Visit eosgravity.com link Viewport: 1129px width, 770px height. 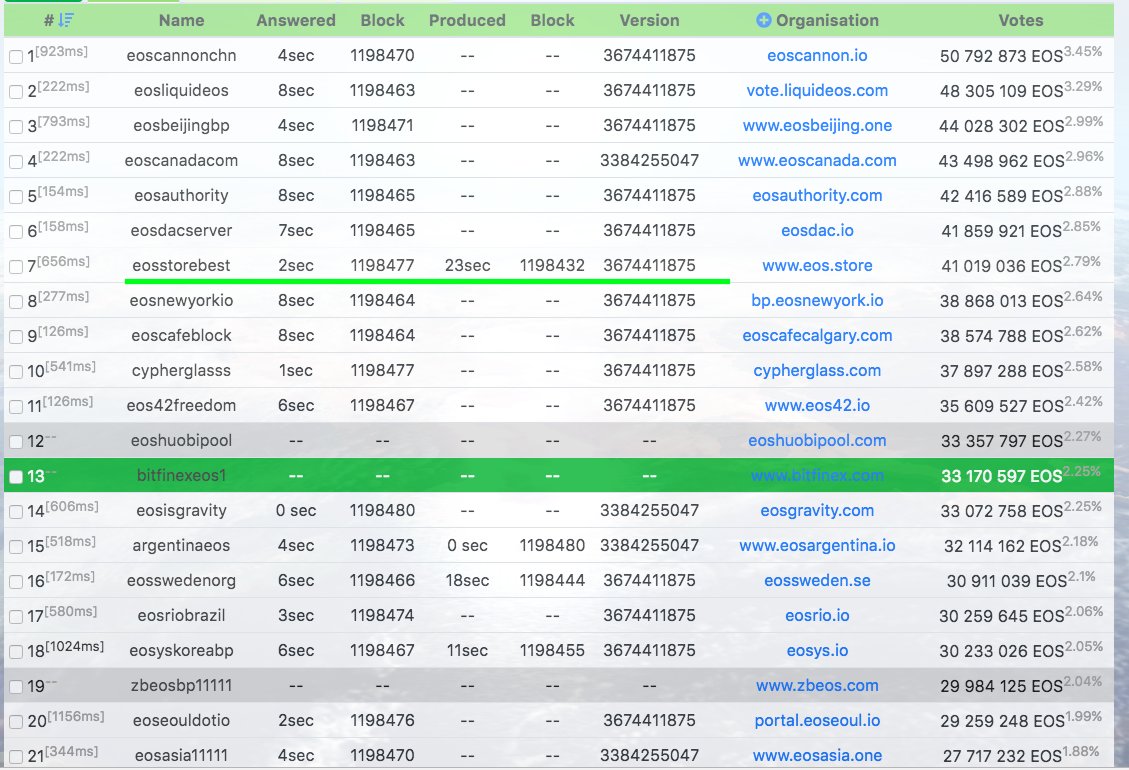point(817,511)
